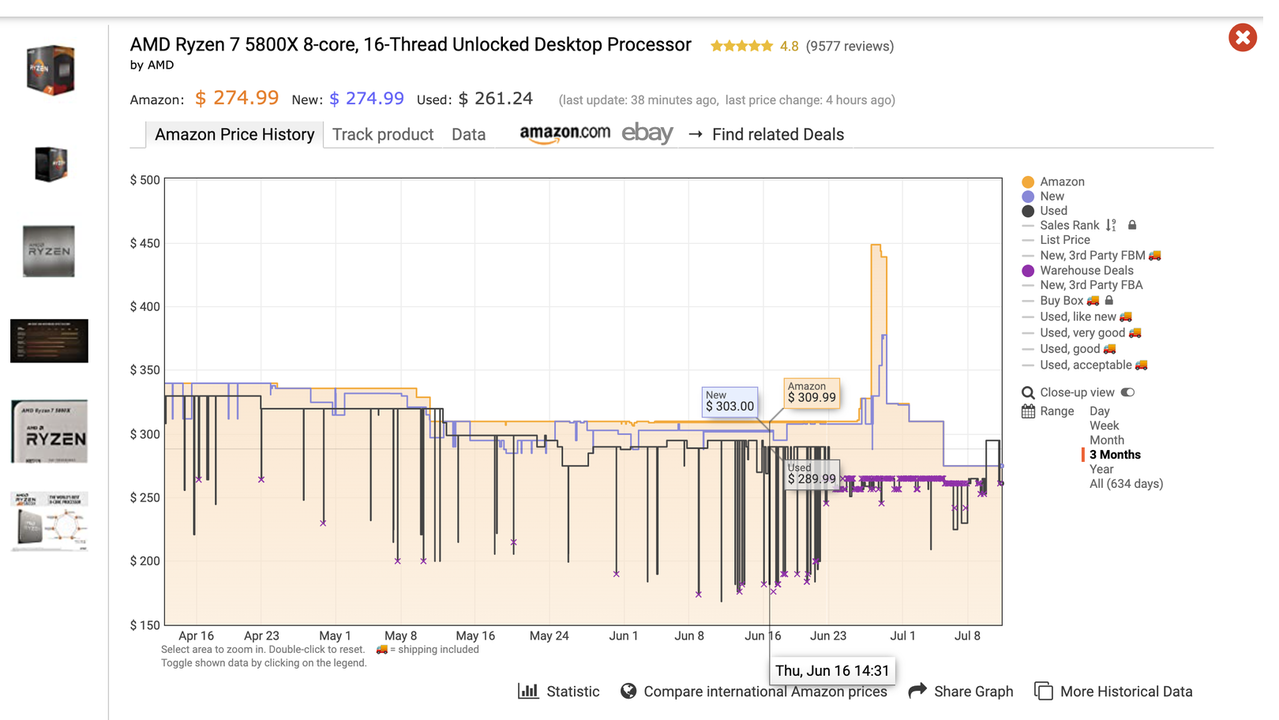Click the Used price $ 261.24 value

tap(496, 99)
